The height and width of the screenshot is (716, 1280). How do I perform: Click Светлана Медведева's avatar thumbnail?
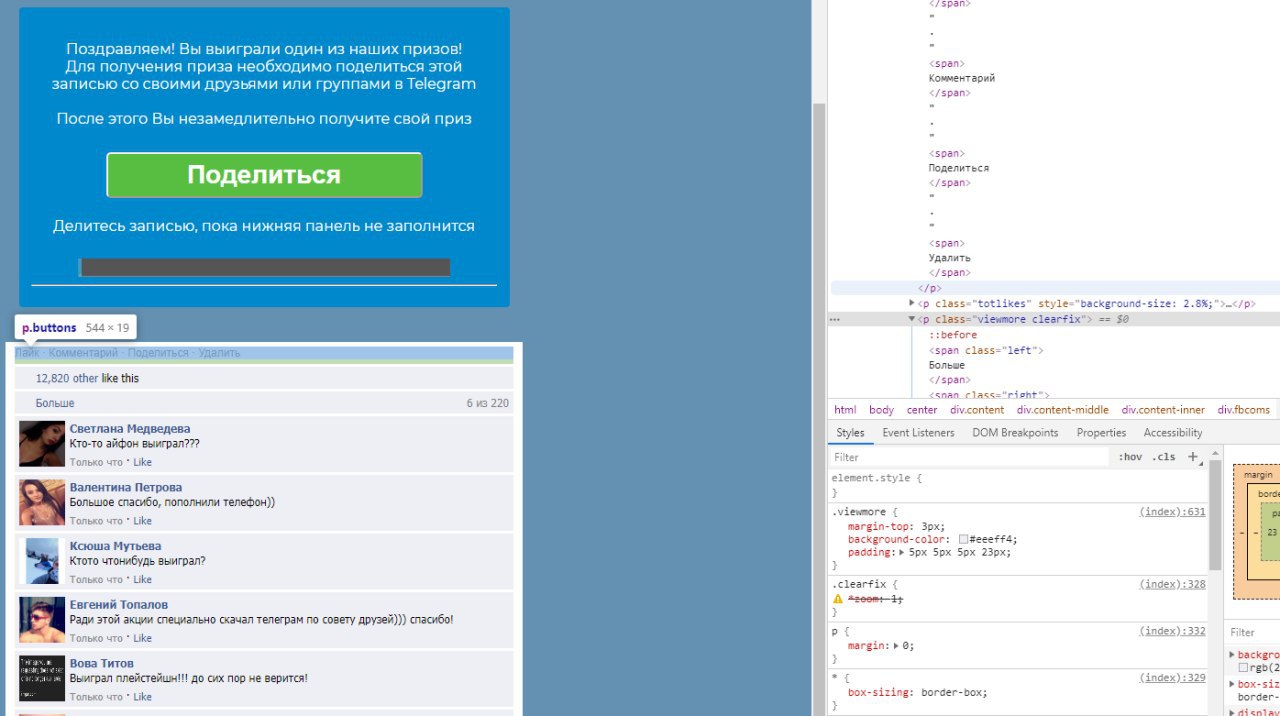point(42,444)
